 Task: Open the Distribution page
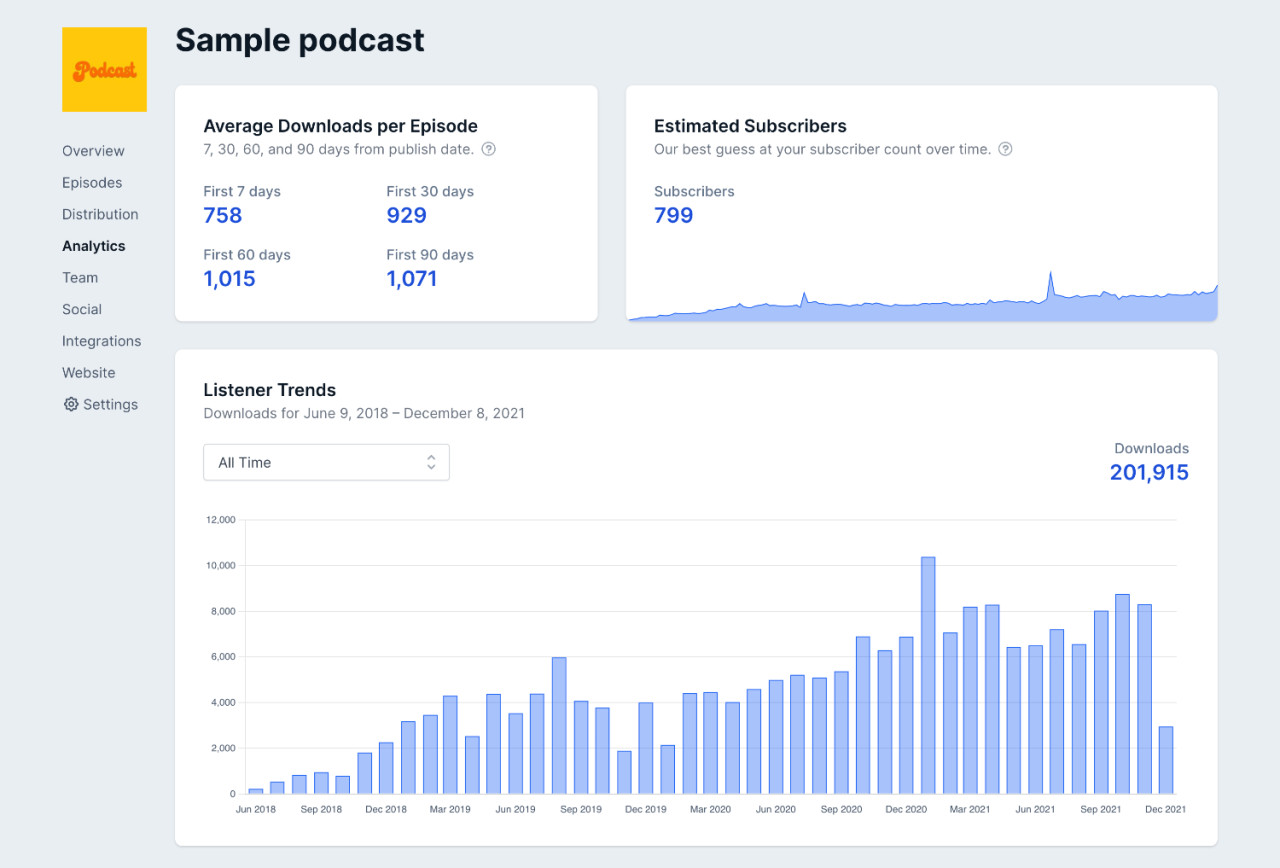(100, 214)
